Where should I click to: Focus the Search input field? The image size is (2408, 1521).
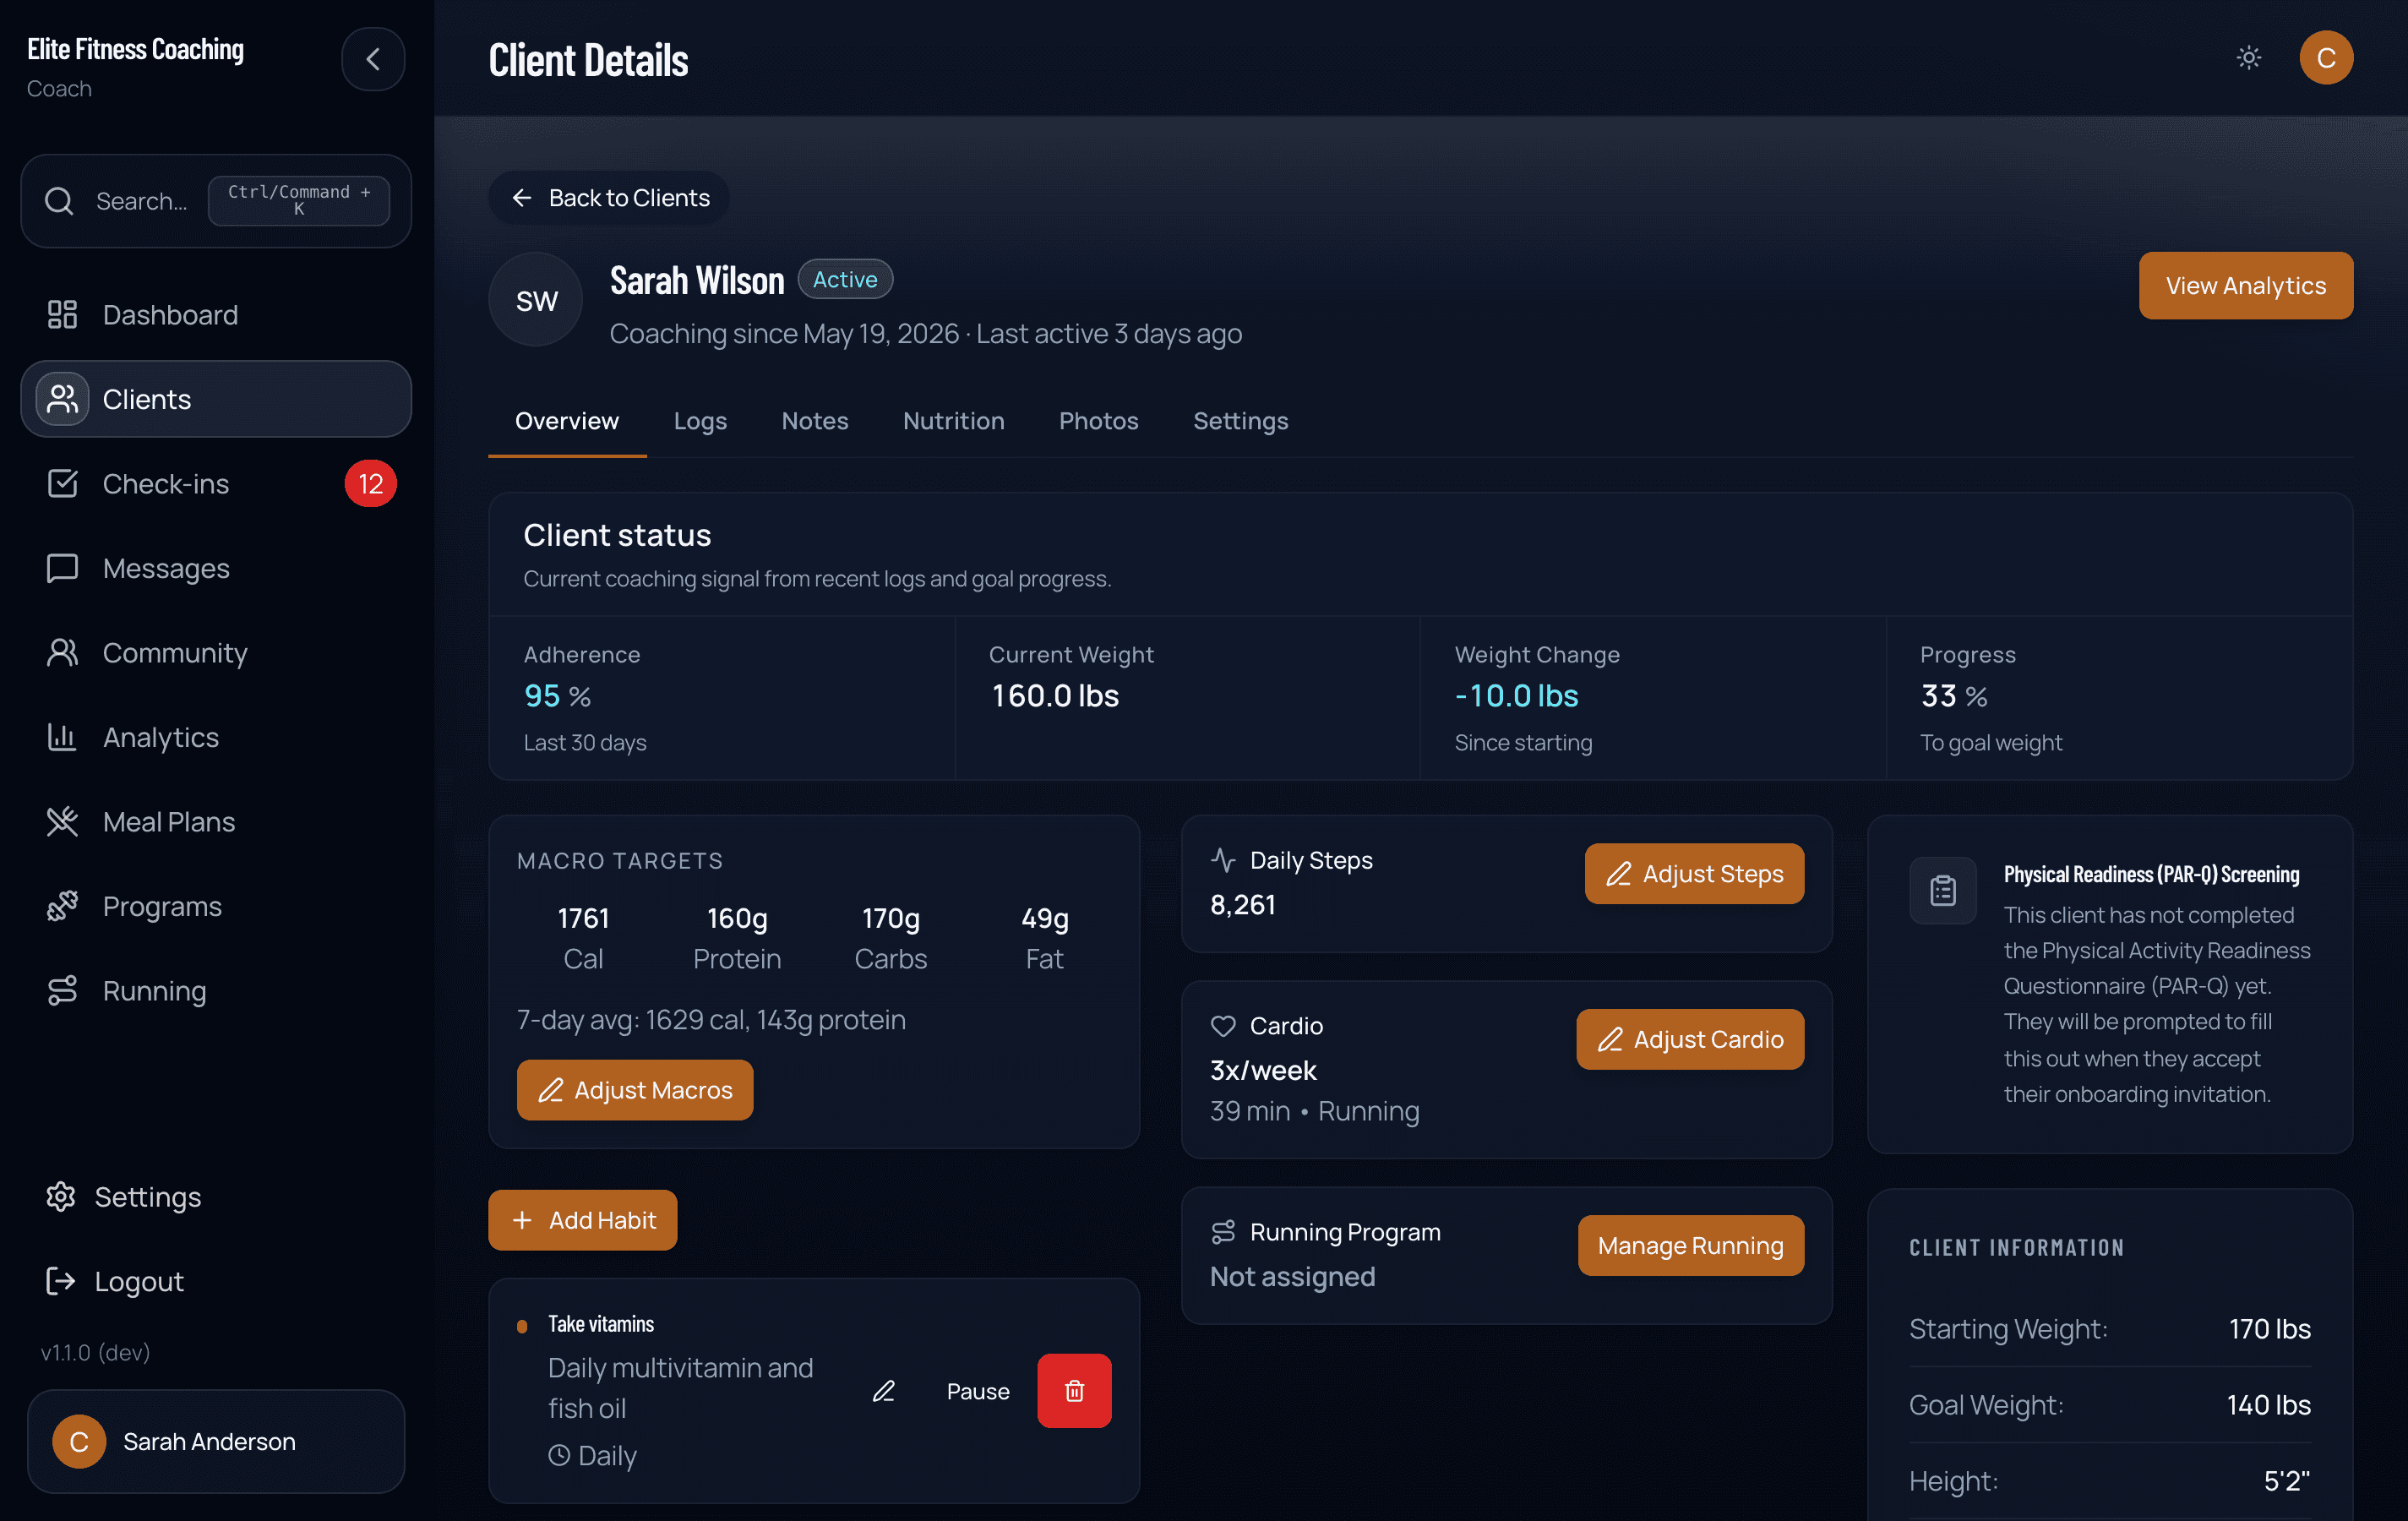[216, 201]
